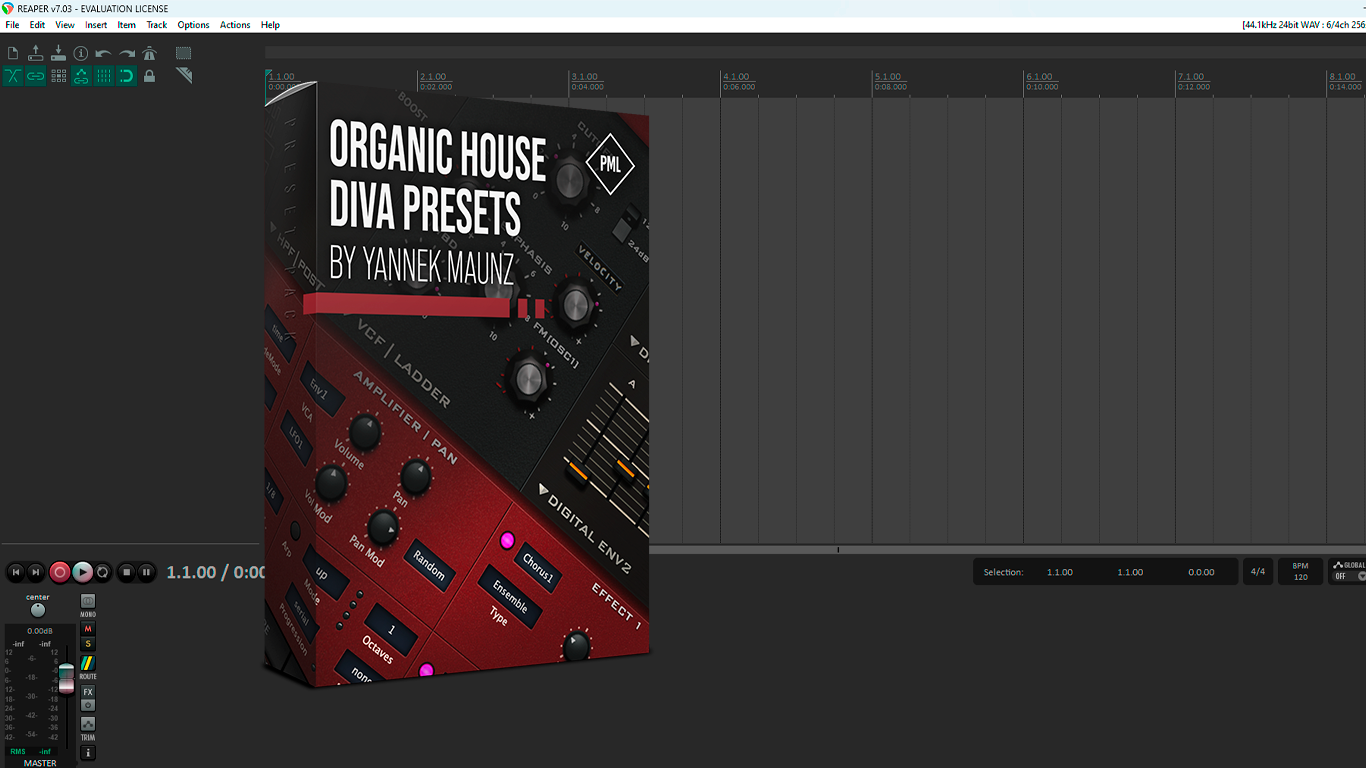This screenshot has height=768, width=1366.
Task: Toggle snap magnet icon
Action: coord(127,76)
